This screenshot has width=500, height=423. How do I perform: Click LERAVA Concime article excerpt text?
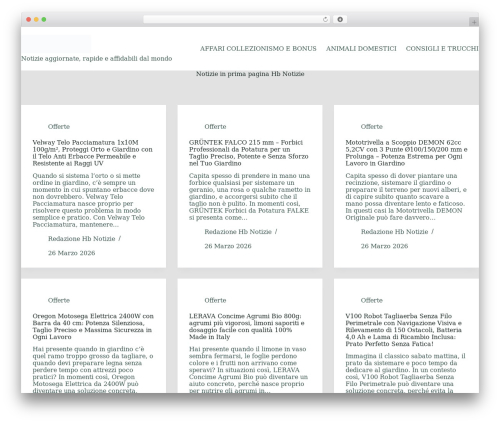[248, 369]
